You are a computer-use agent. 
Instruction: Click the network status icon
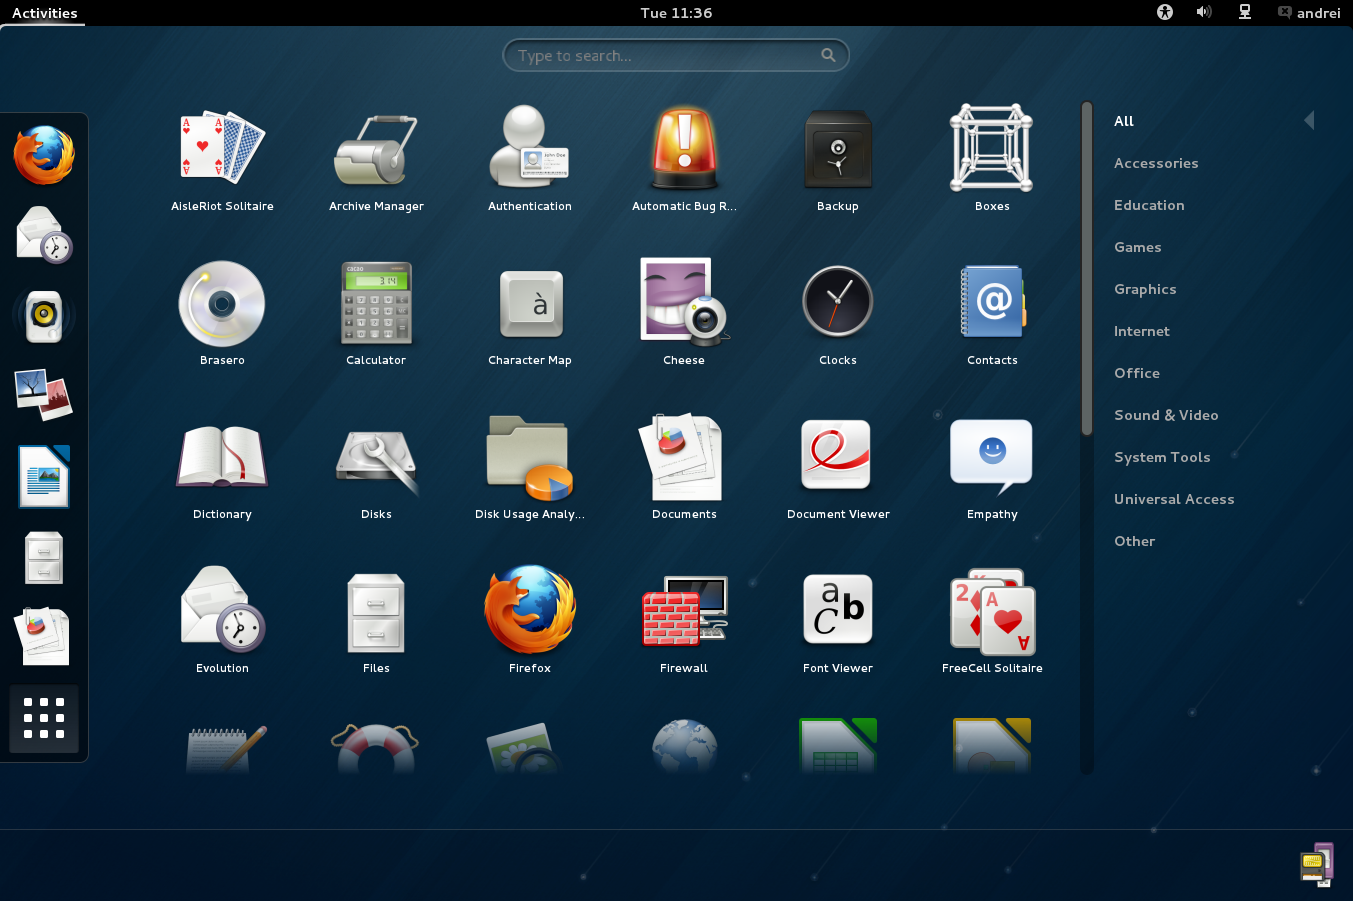[1245, 12]
